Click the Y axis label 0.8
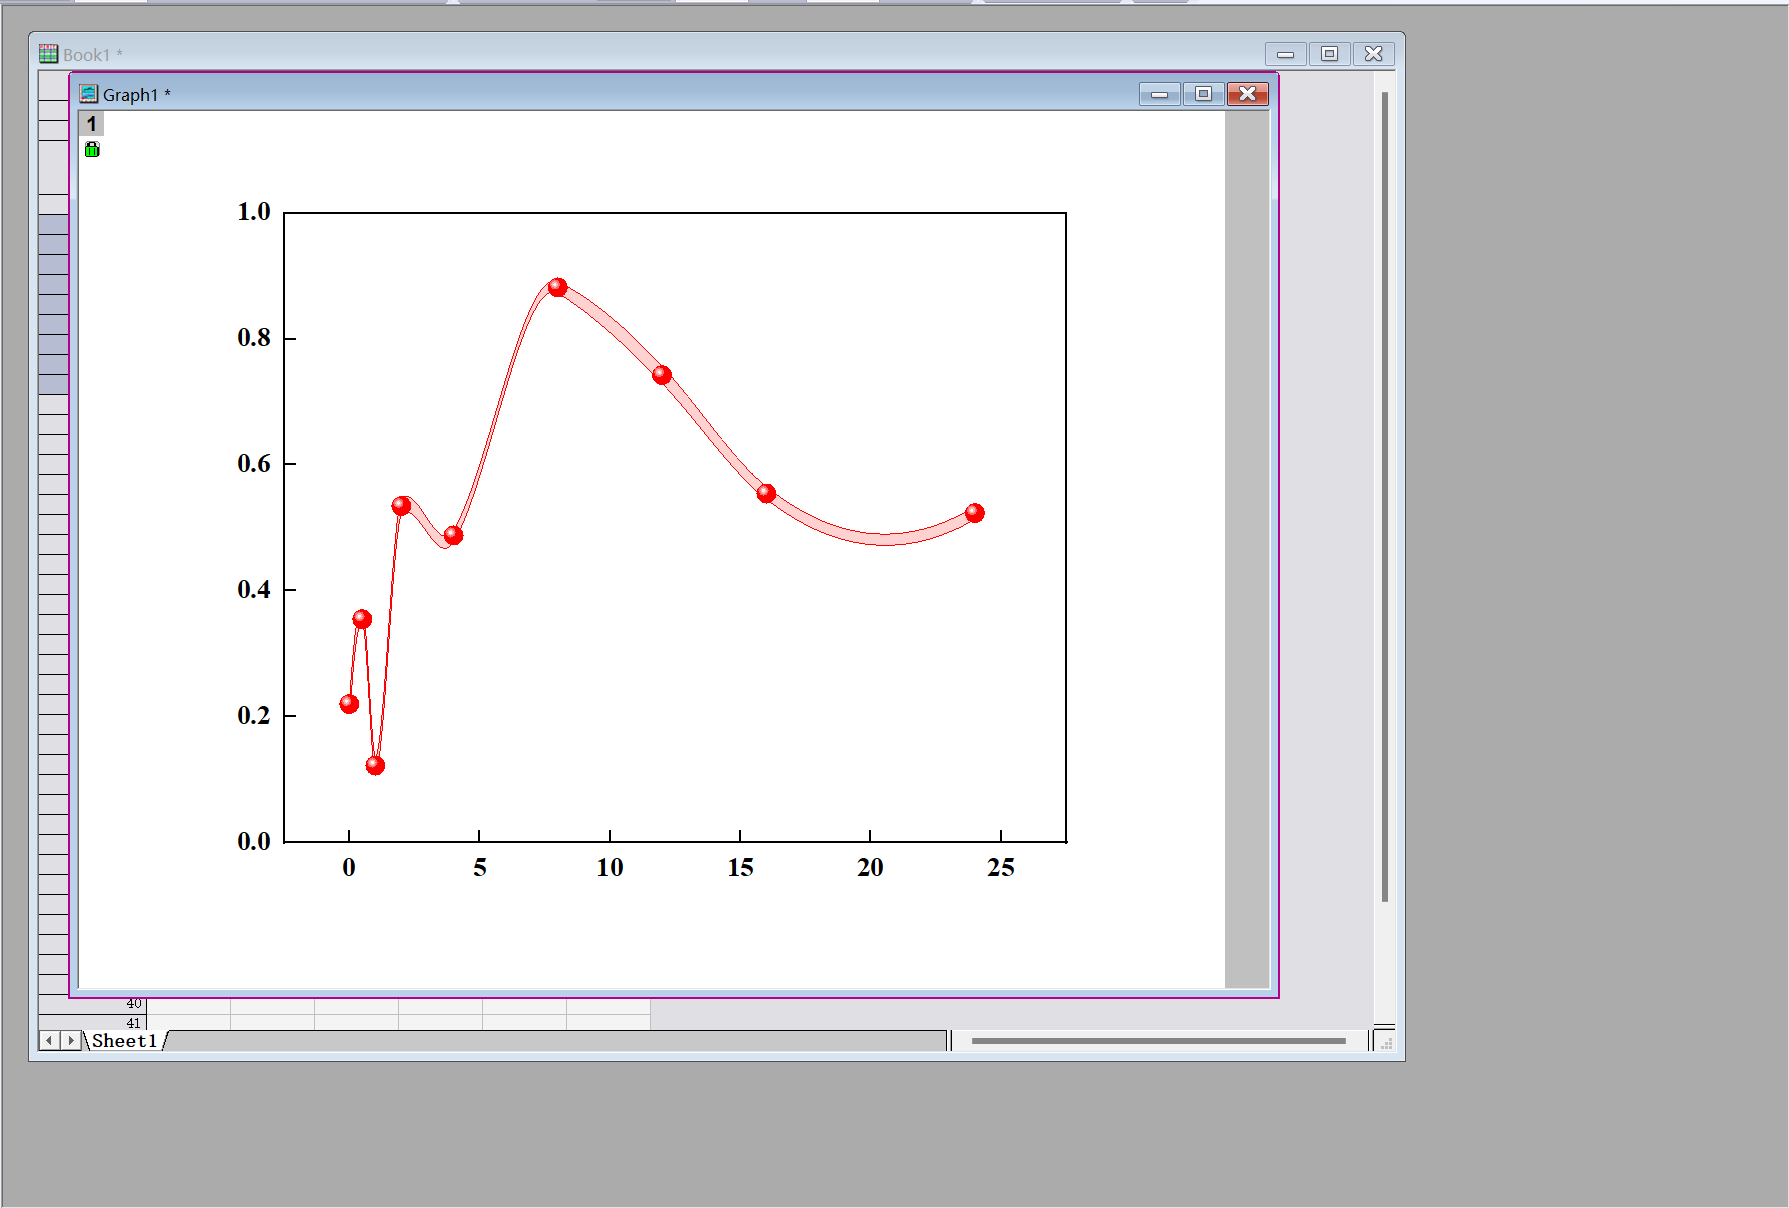The image size is (1789, 1208). 254,338
